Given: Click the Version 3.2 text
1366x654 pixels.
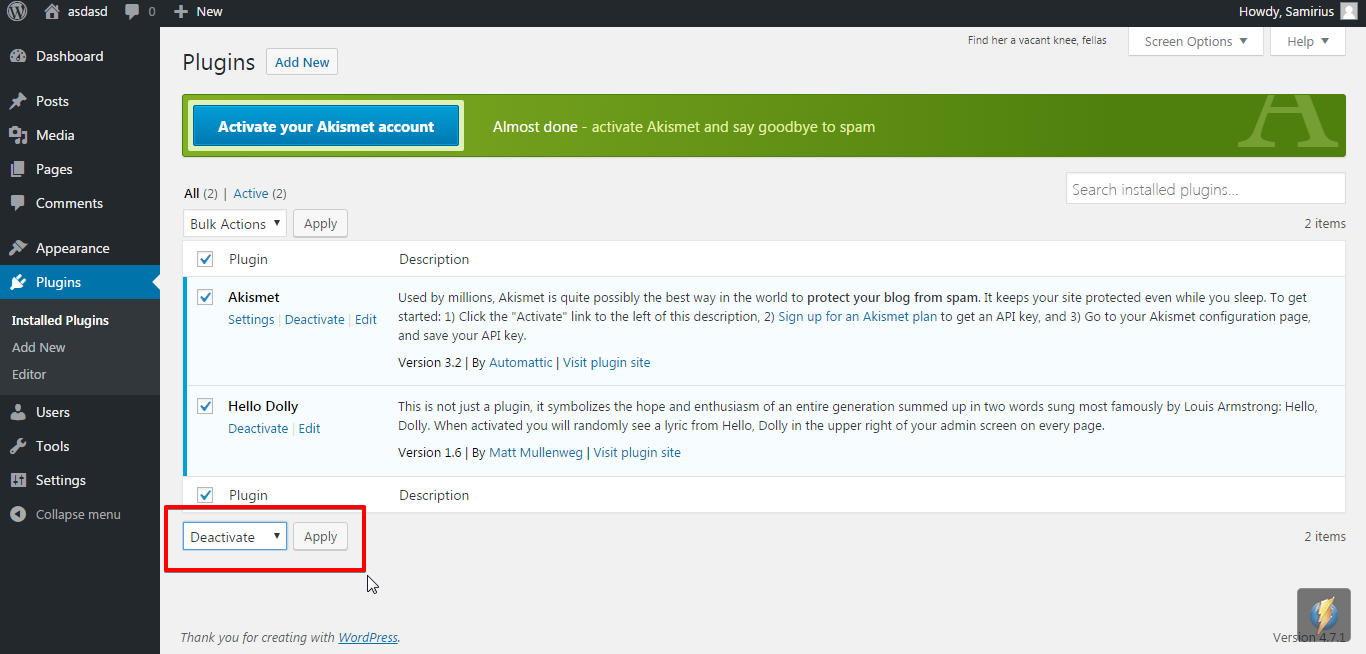Looking at the screenshot, I should [430, 362].
